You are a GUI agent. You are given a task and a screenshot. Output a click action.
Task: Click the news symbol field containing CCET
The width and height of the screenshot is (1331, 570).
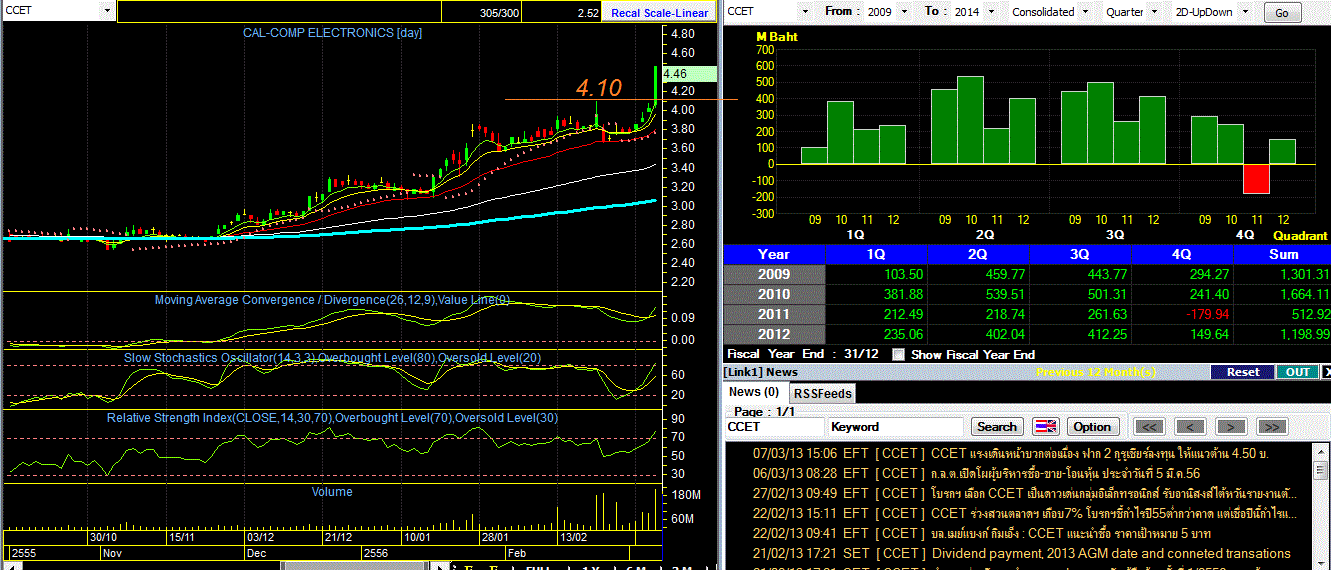(774, 426)
